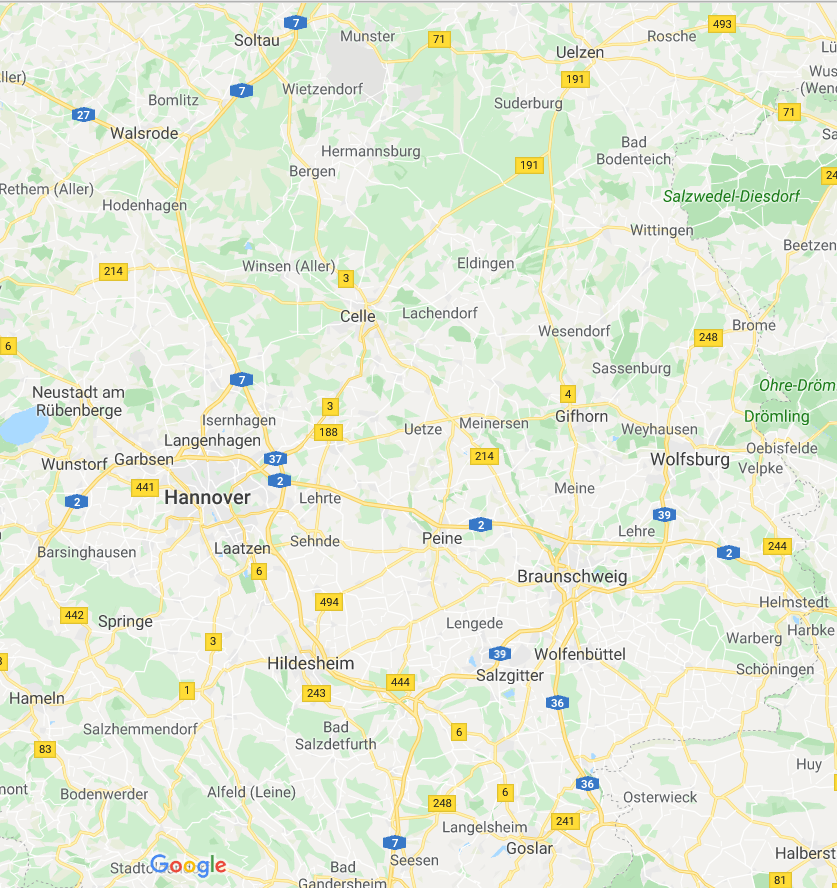Select the Celle town label

tap(357, 316)
